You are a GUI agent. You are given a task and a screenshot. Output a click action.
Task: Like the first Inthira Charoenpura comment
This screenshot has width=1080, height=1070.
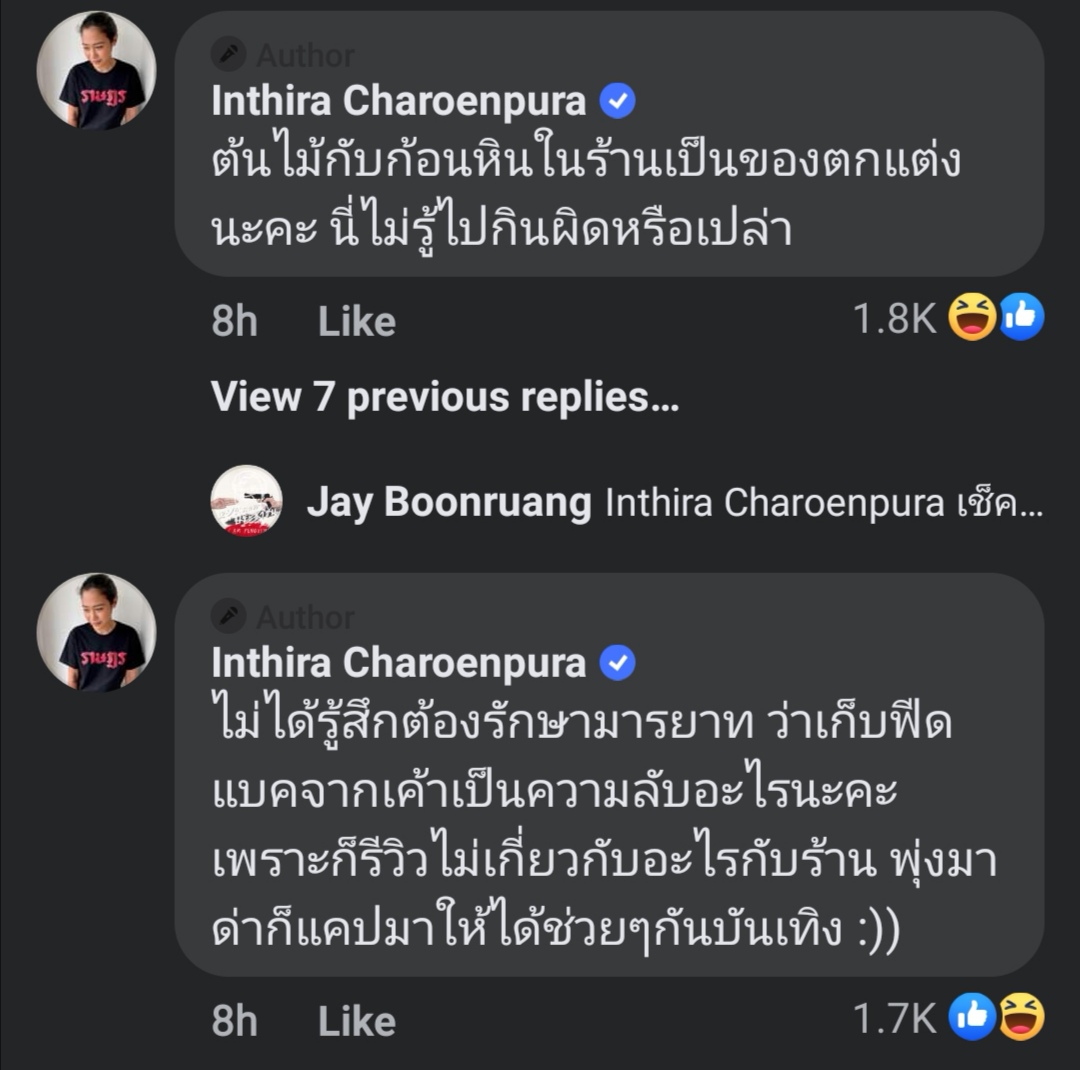[x=356, y=321]
